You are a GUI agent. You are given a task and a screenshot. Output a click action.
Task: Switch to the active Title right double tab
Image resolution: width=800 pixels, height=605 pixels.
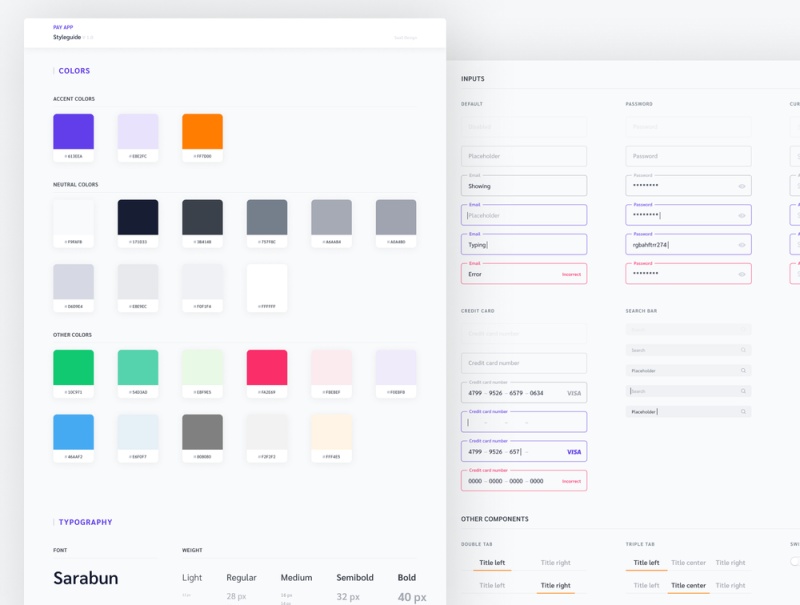tap(555, 585)
